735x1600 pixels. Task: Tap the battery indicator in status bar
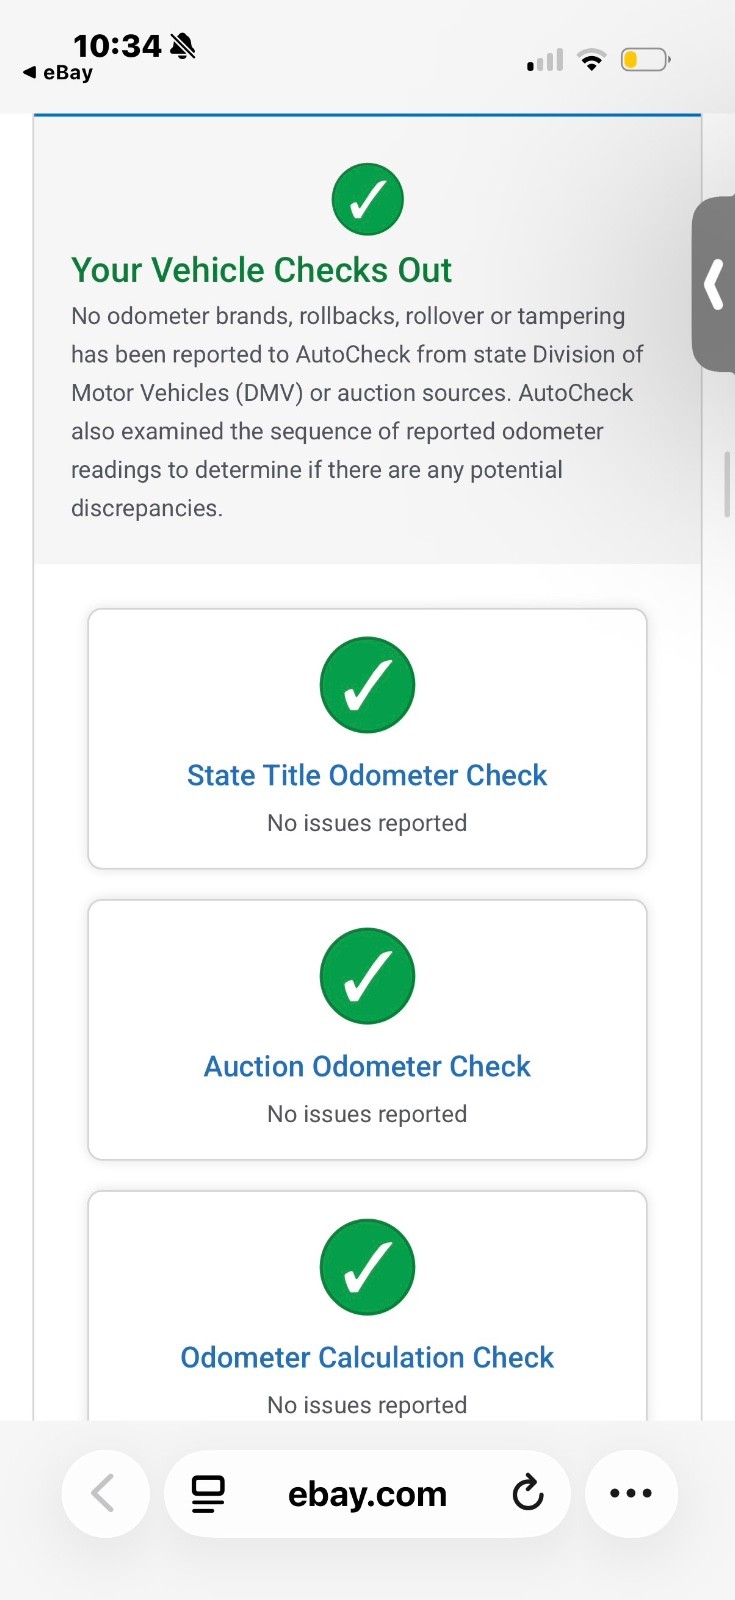pos(645,60)
